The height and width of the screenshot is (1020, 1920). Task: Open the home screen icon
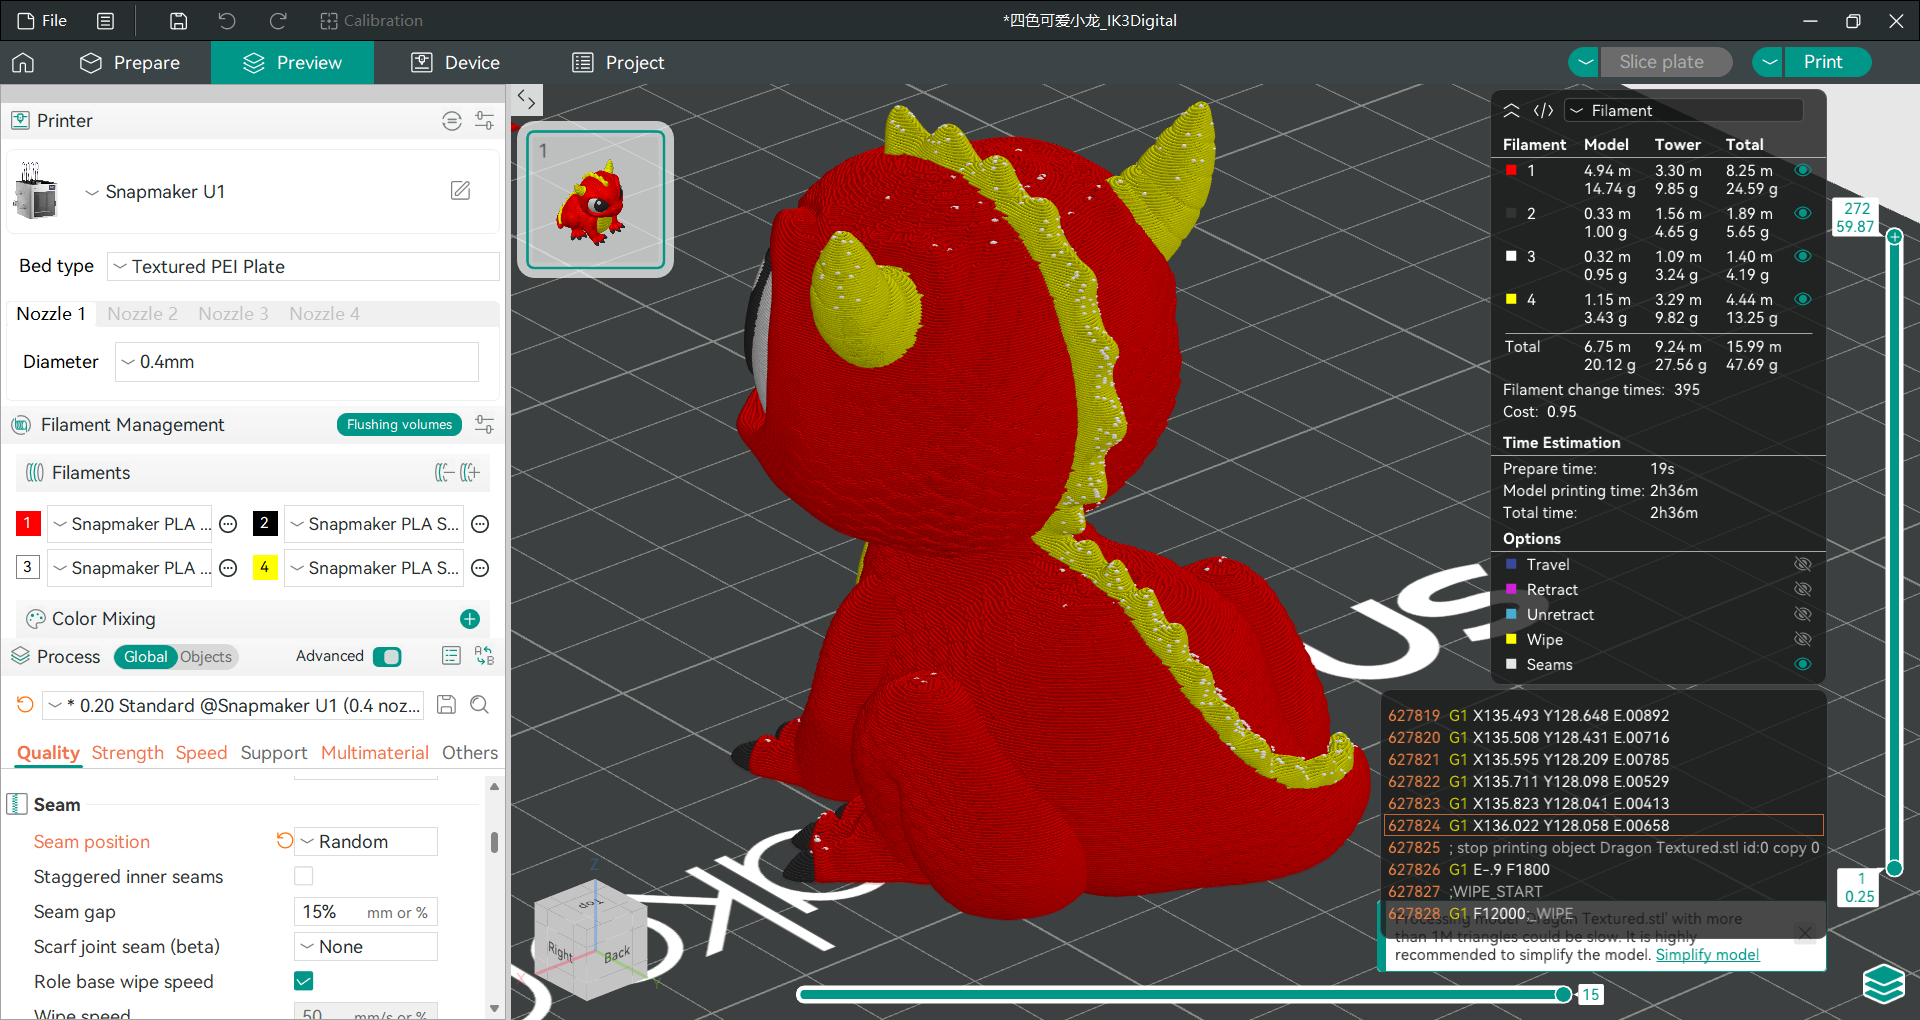point(23,63)
